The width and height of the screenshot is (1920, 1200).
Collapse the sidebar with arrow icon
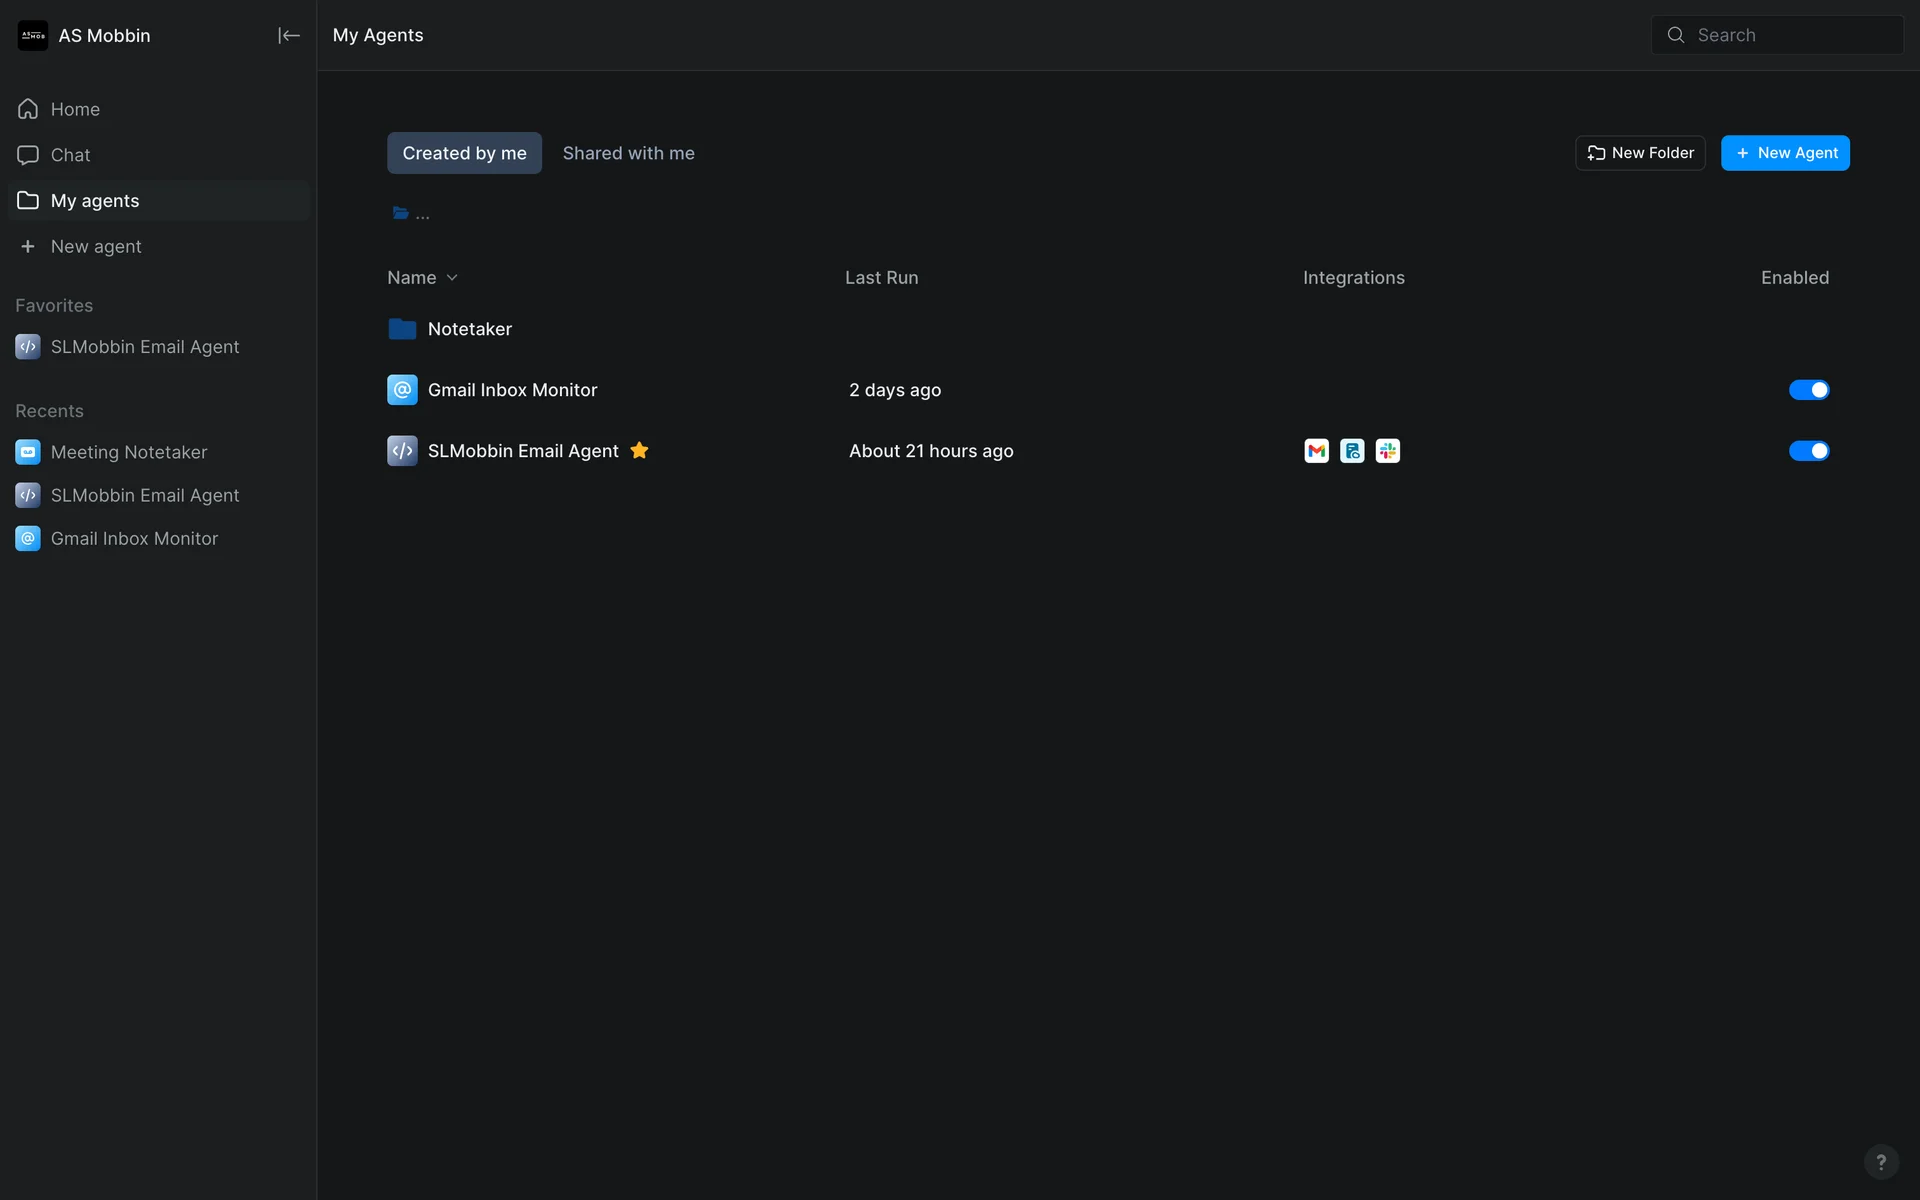[x=288, y=36]
